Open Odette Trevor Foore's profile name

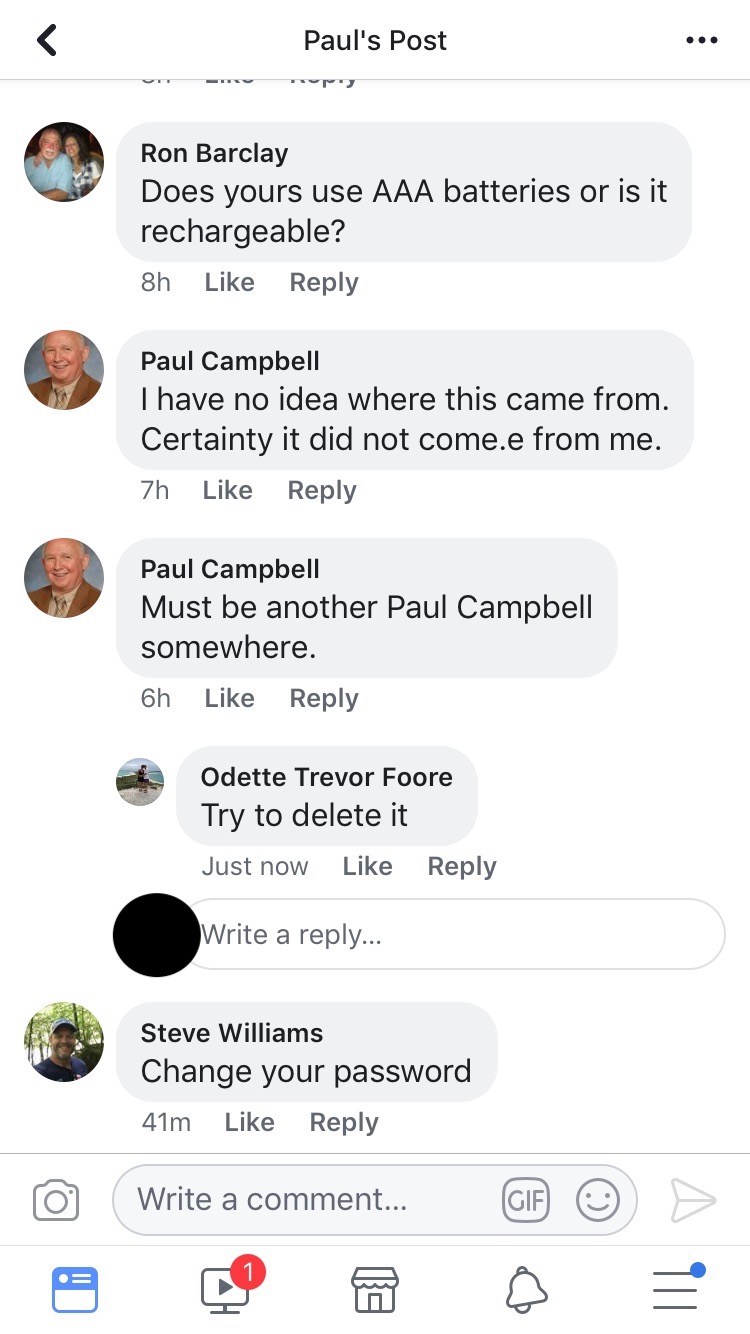tap(326, 777)
